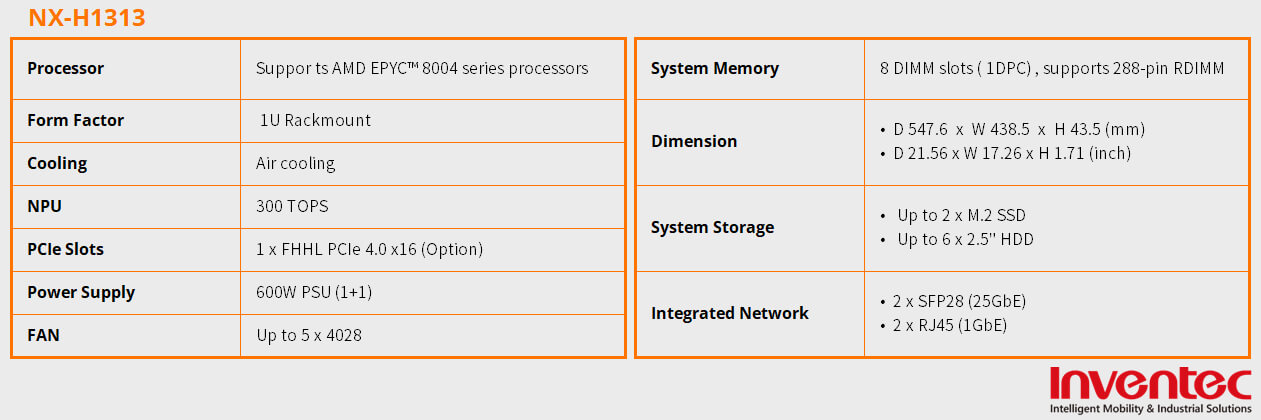Click the Up to 5 x 4028 fan value
This screenshot has height=420, width=1261.
309,335
